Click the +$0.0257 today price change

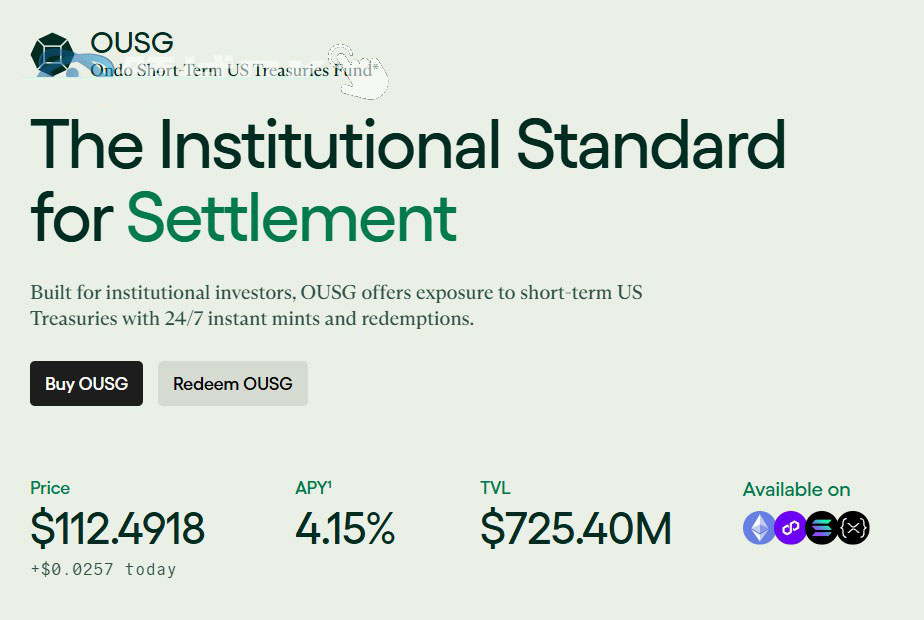click(x=103, y=569)
